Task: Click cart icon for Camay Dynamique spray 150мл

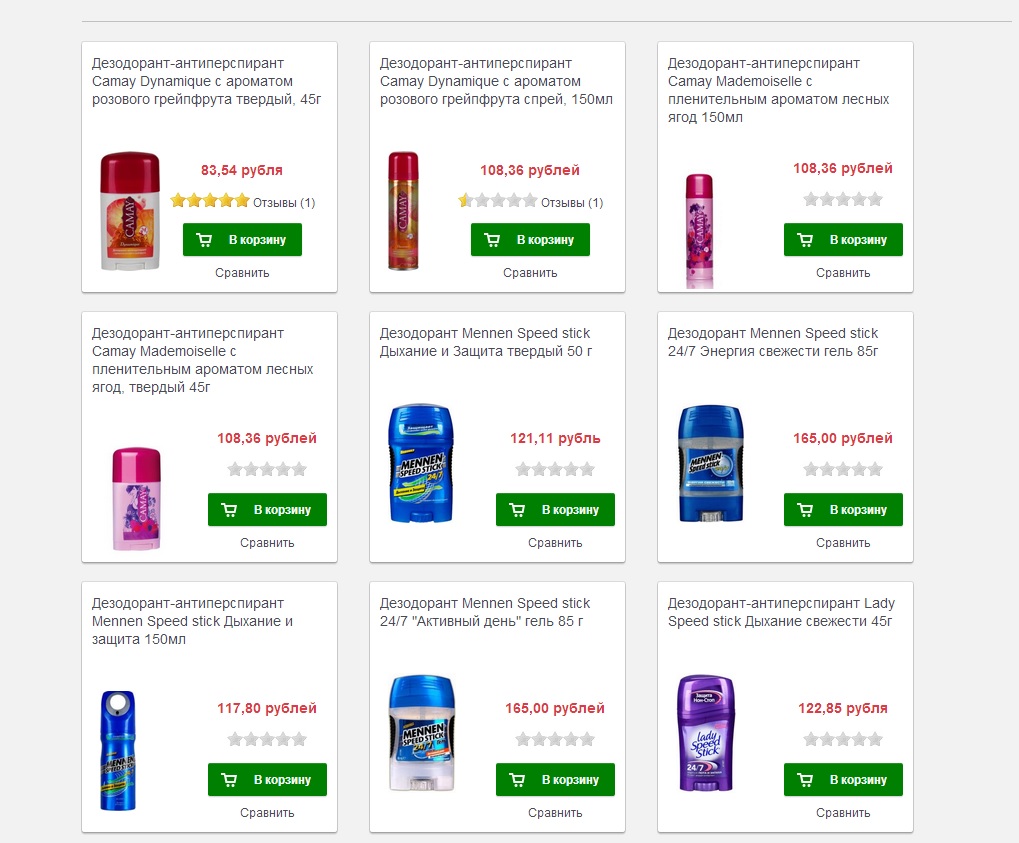Action: (492, 240)
